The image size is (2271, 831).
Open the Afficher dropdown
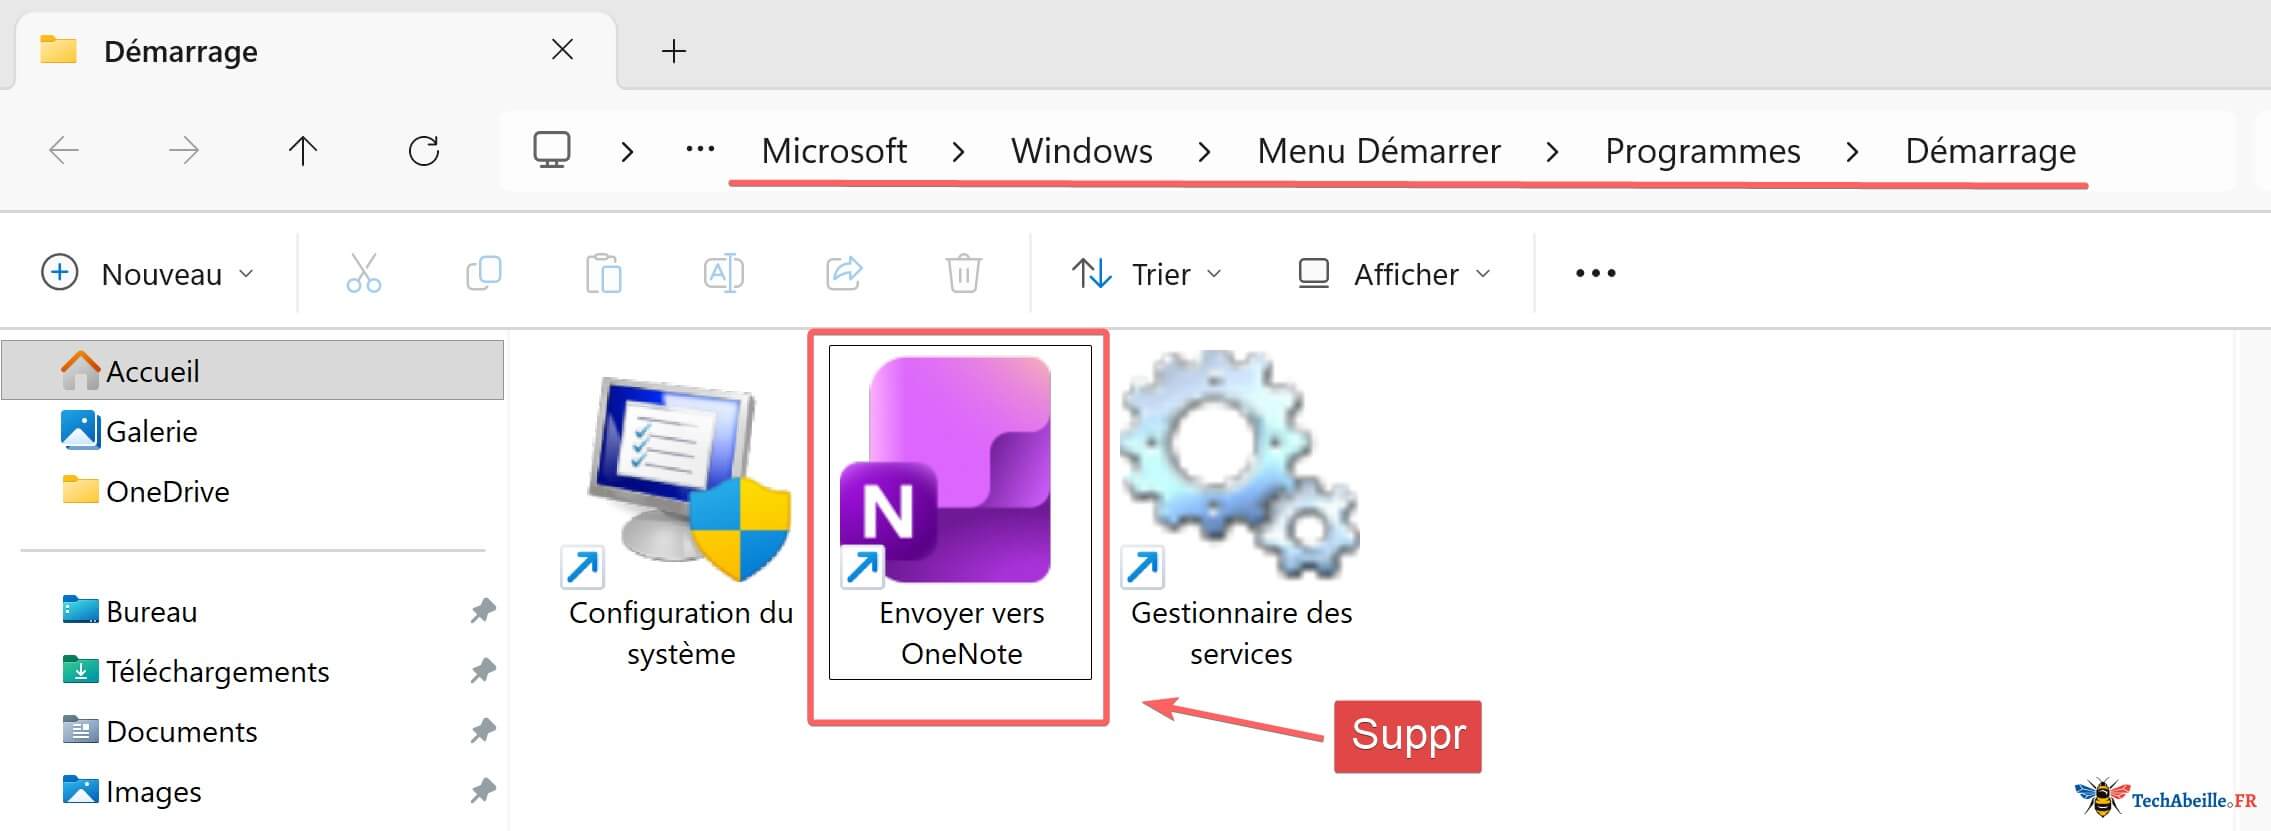[1394, 272]
